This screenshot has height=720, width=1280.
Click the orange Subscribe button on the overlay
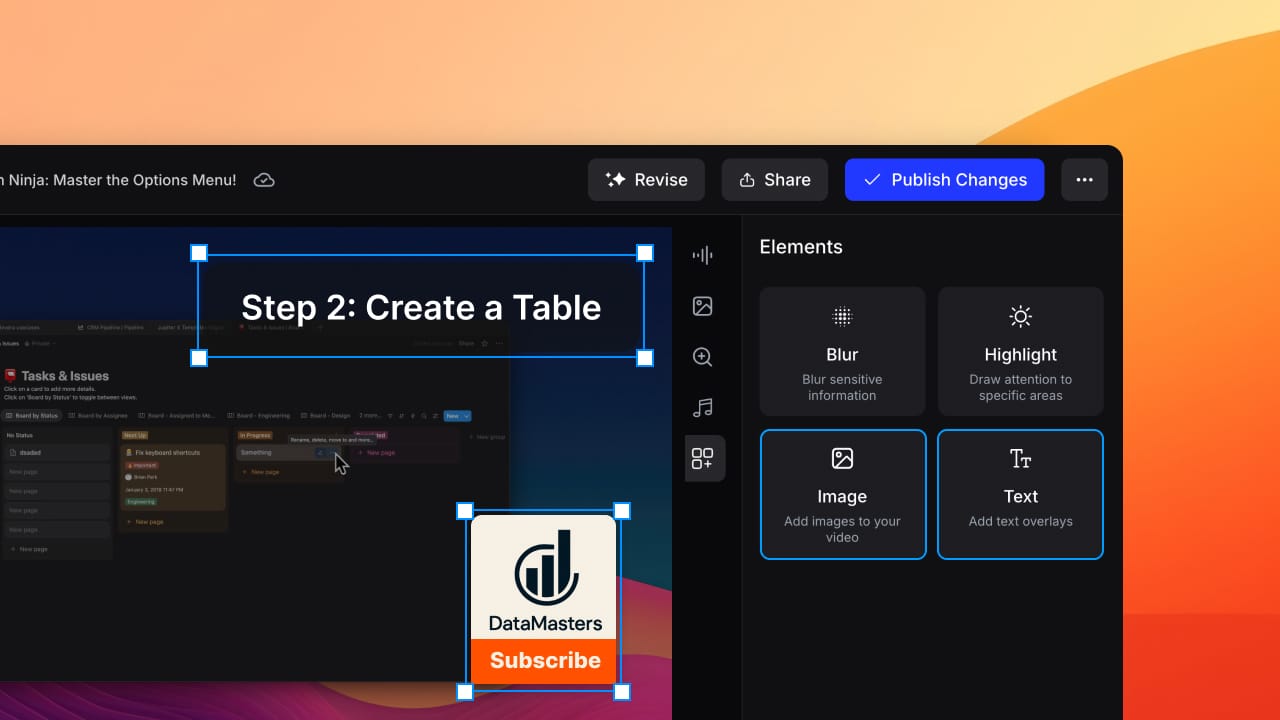pyautogui.click(x=544, y=660)
